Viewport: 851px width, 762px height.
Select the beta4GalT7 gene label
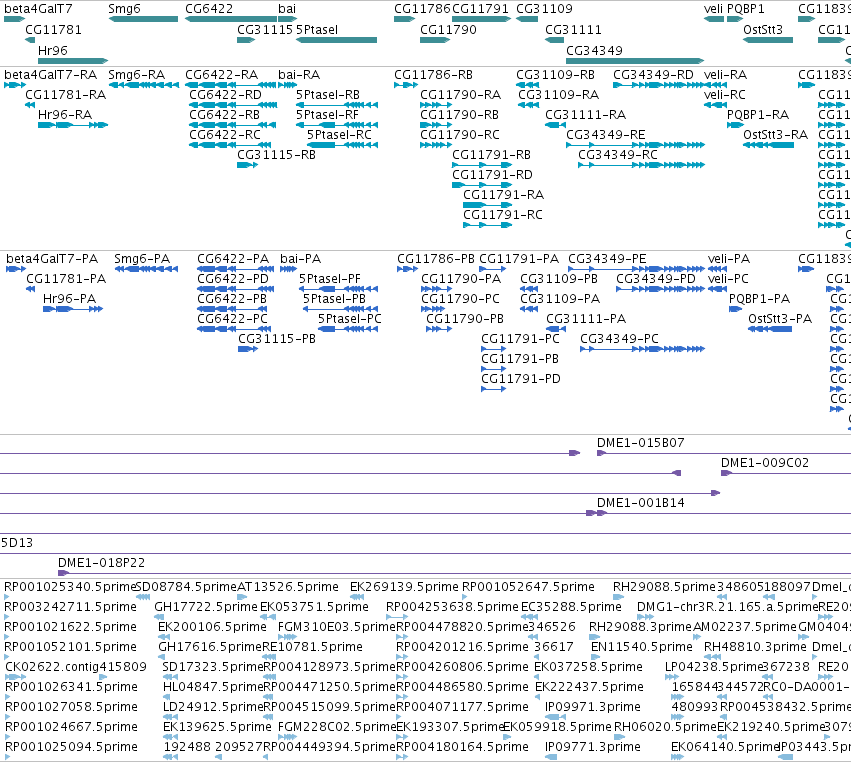(38, 9)
